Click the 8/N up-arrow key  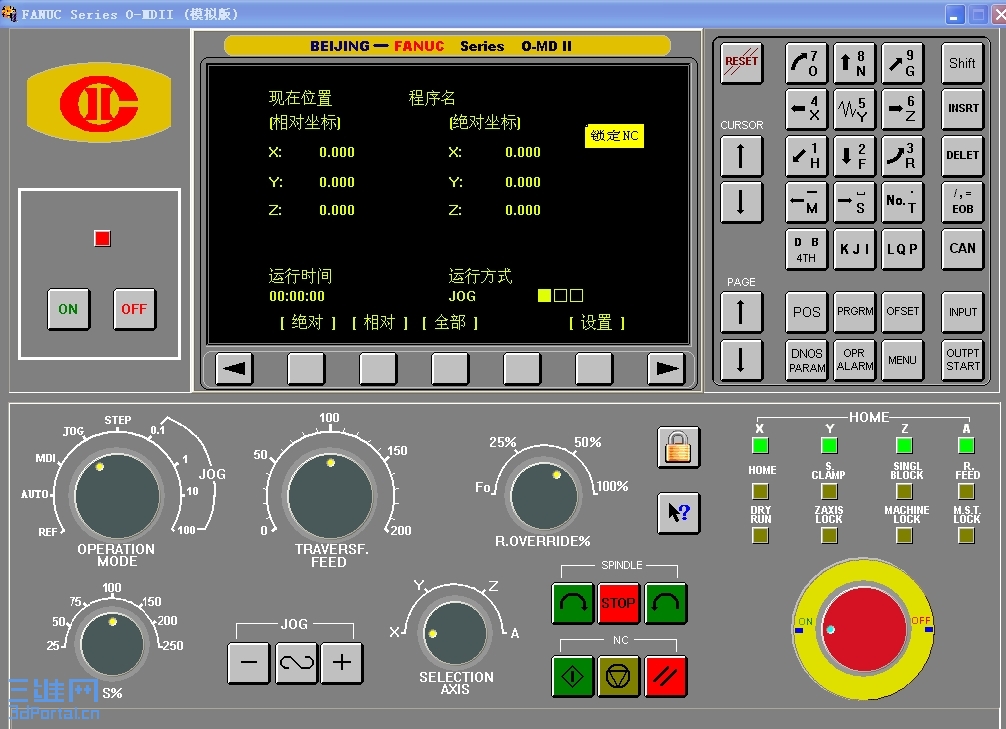tap(853, 63)
